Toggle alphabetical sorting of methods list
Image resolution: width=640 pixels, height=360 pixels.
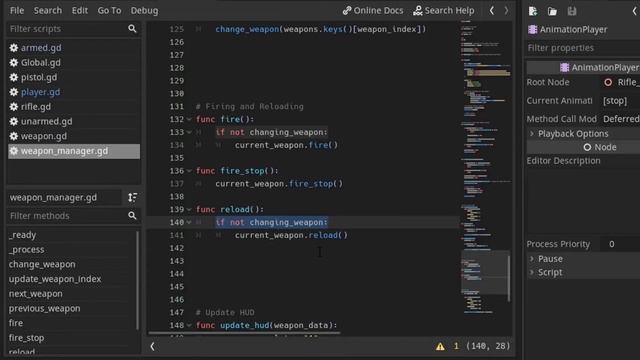click(x=132, y=198)
